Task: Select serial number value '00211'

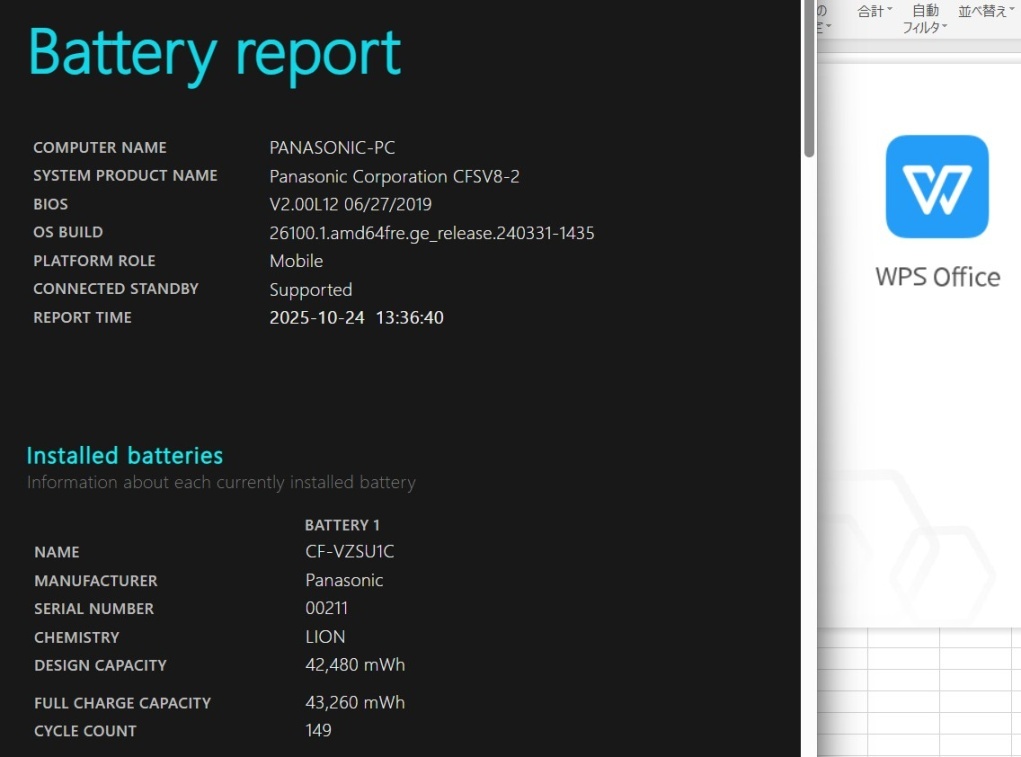Action: pos(326,609)
